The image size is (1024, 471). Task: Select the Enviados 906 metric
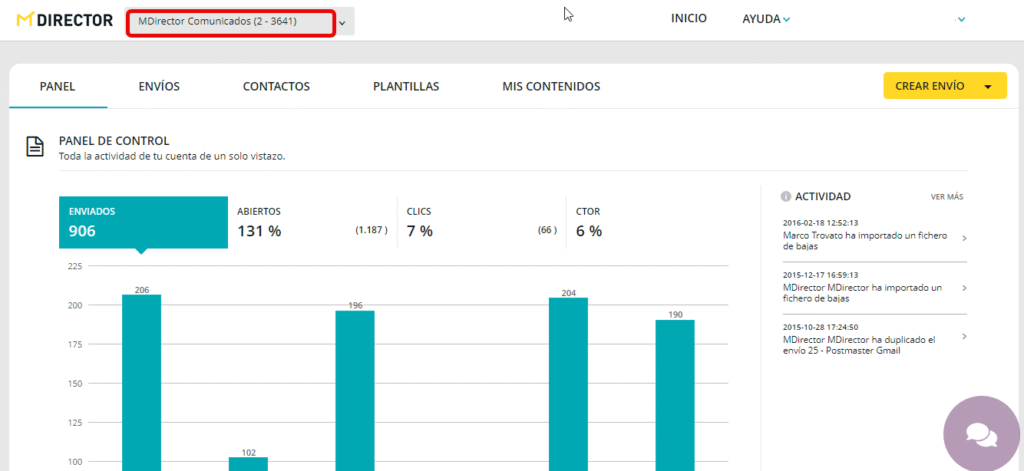coord(143,222)
